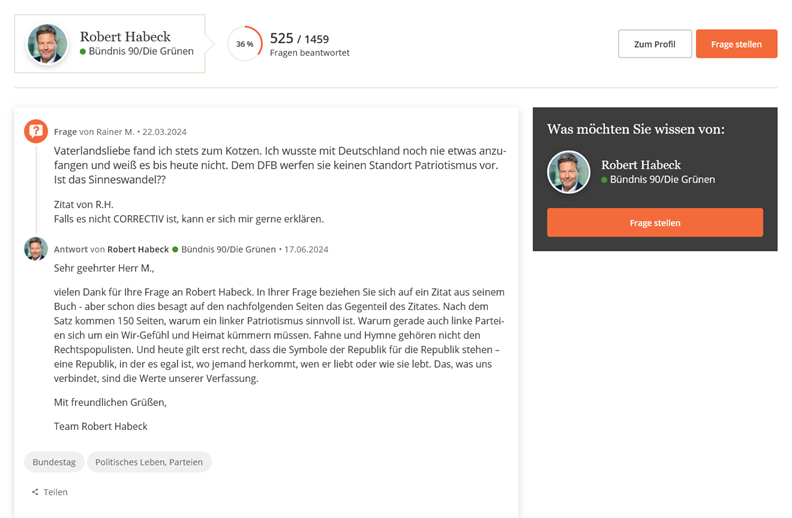The width and height of the screenshot is (792, 518).
Task: Click the small answer avatar icon
Action: point(36,249)
